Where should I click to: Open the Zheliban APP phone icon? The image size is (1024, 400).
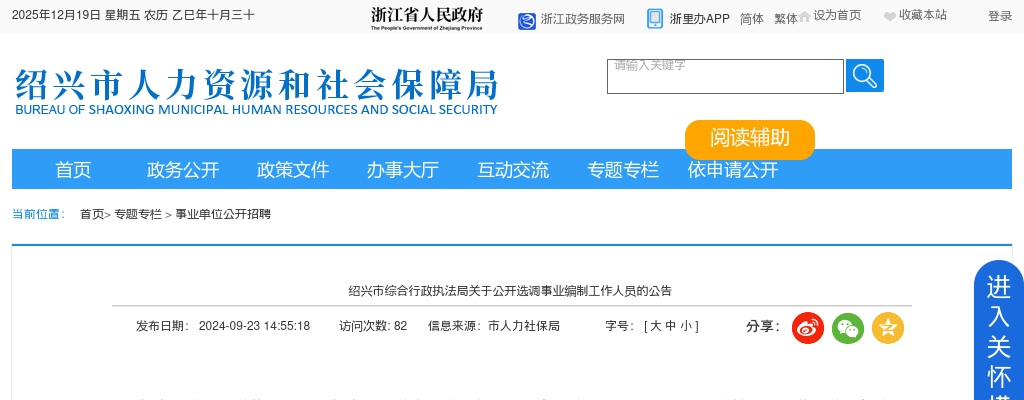[655, 19]
